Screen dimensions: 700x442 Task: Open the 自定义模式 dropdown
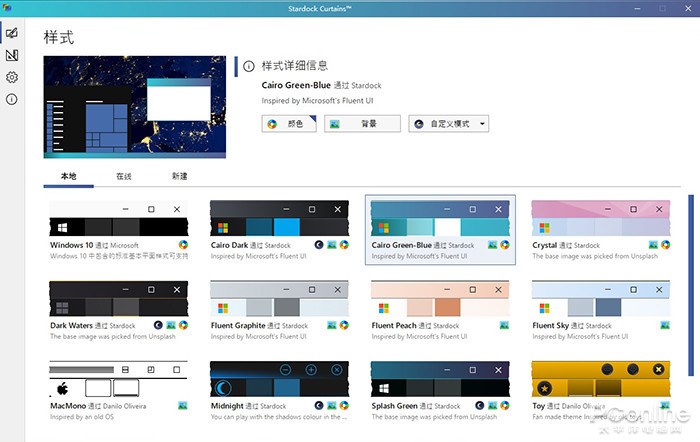pos(448,124)
